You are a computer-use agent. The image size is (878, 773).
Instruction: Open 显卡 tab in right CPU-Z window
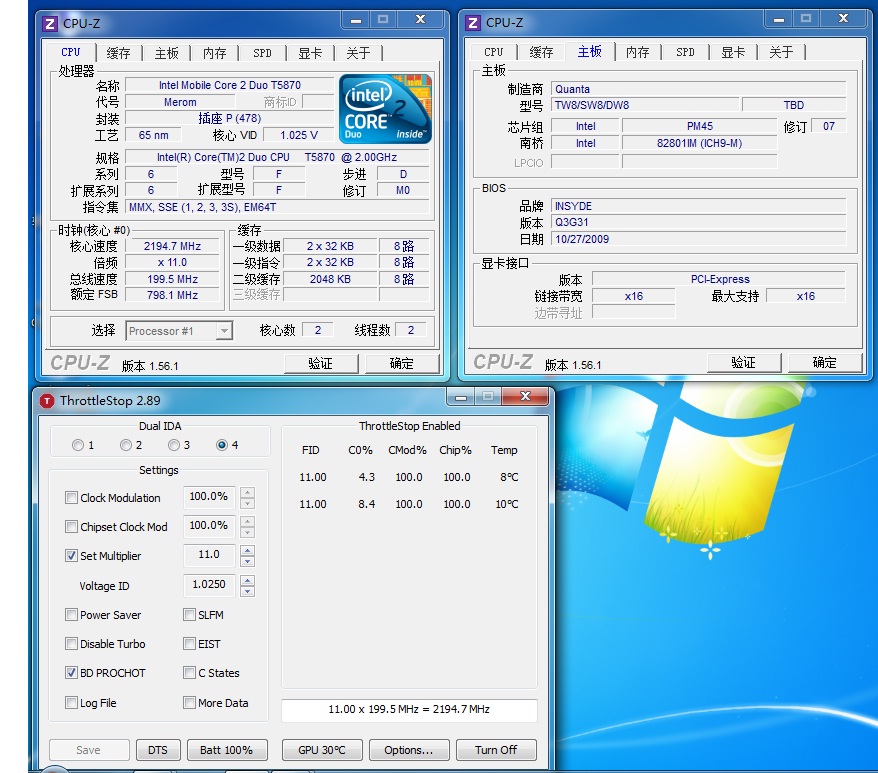[734, 52]
